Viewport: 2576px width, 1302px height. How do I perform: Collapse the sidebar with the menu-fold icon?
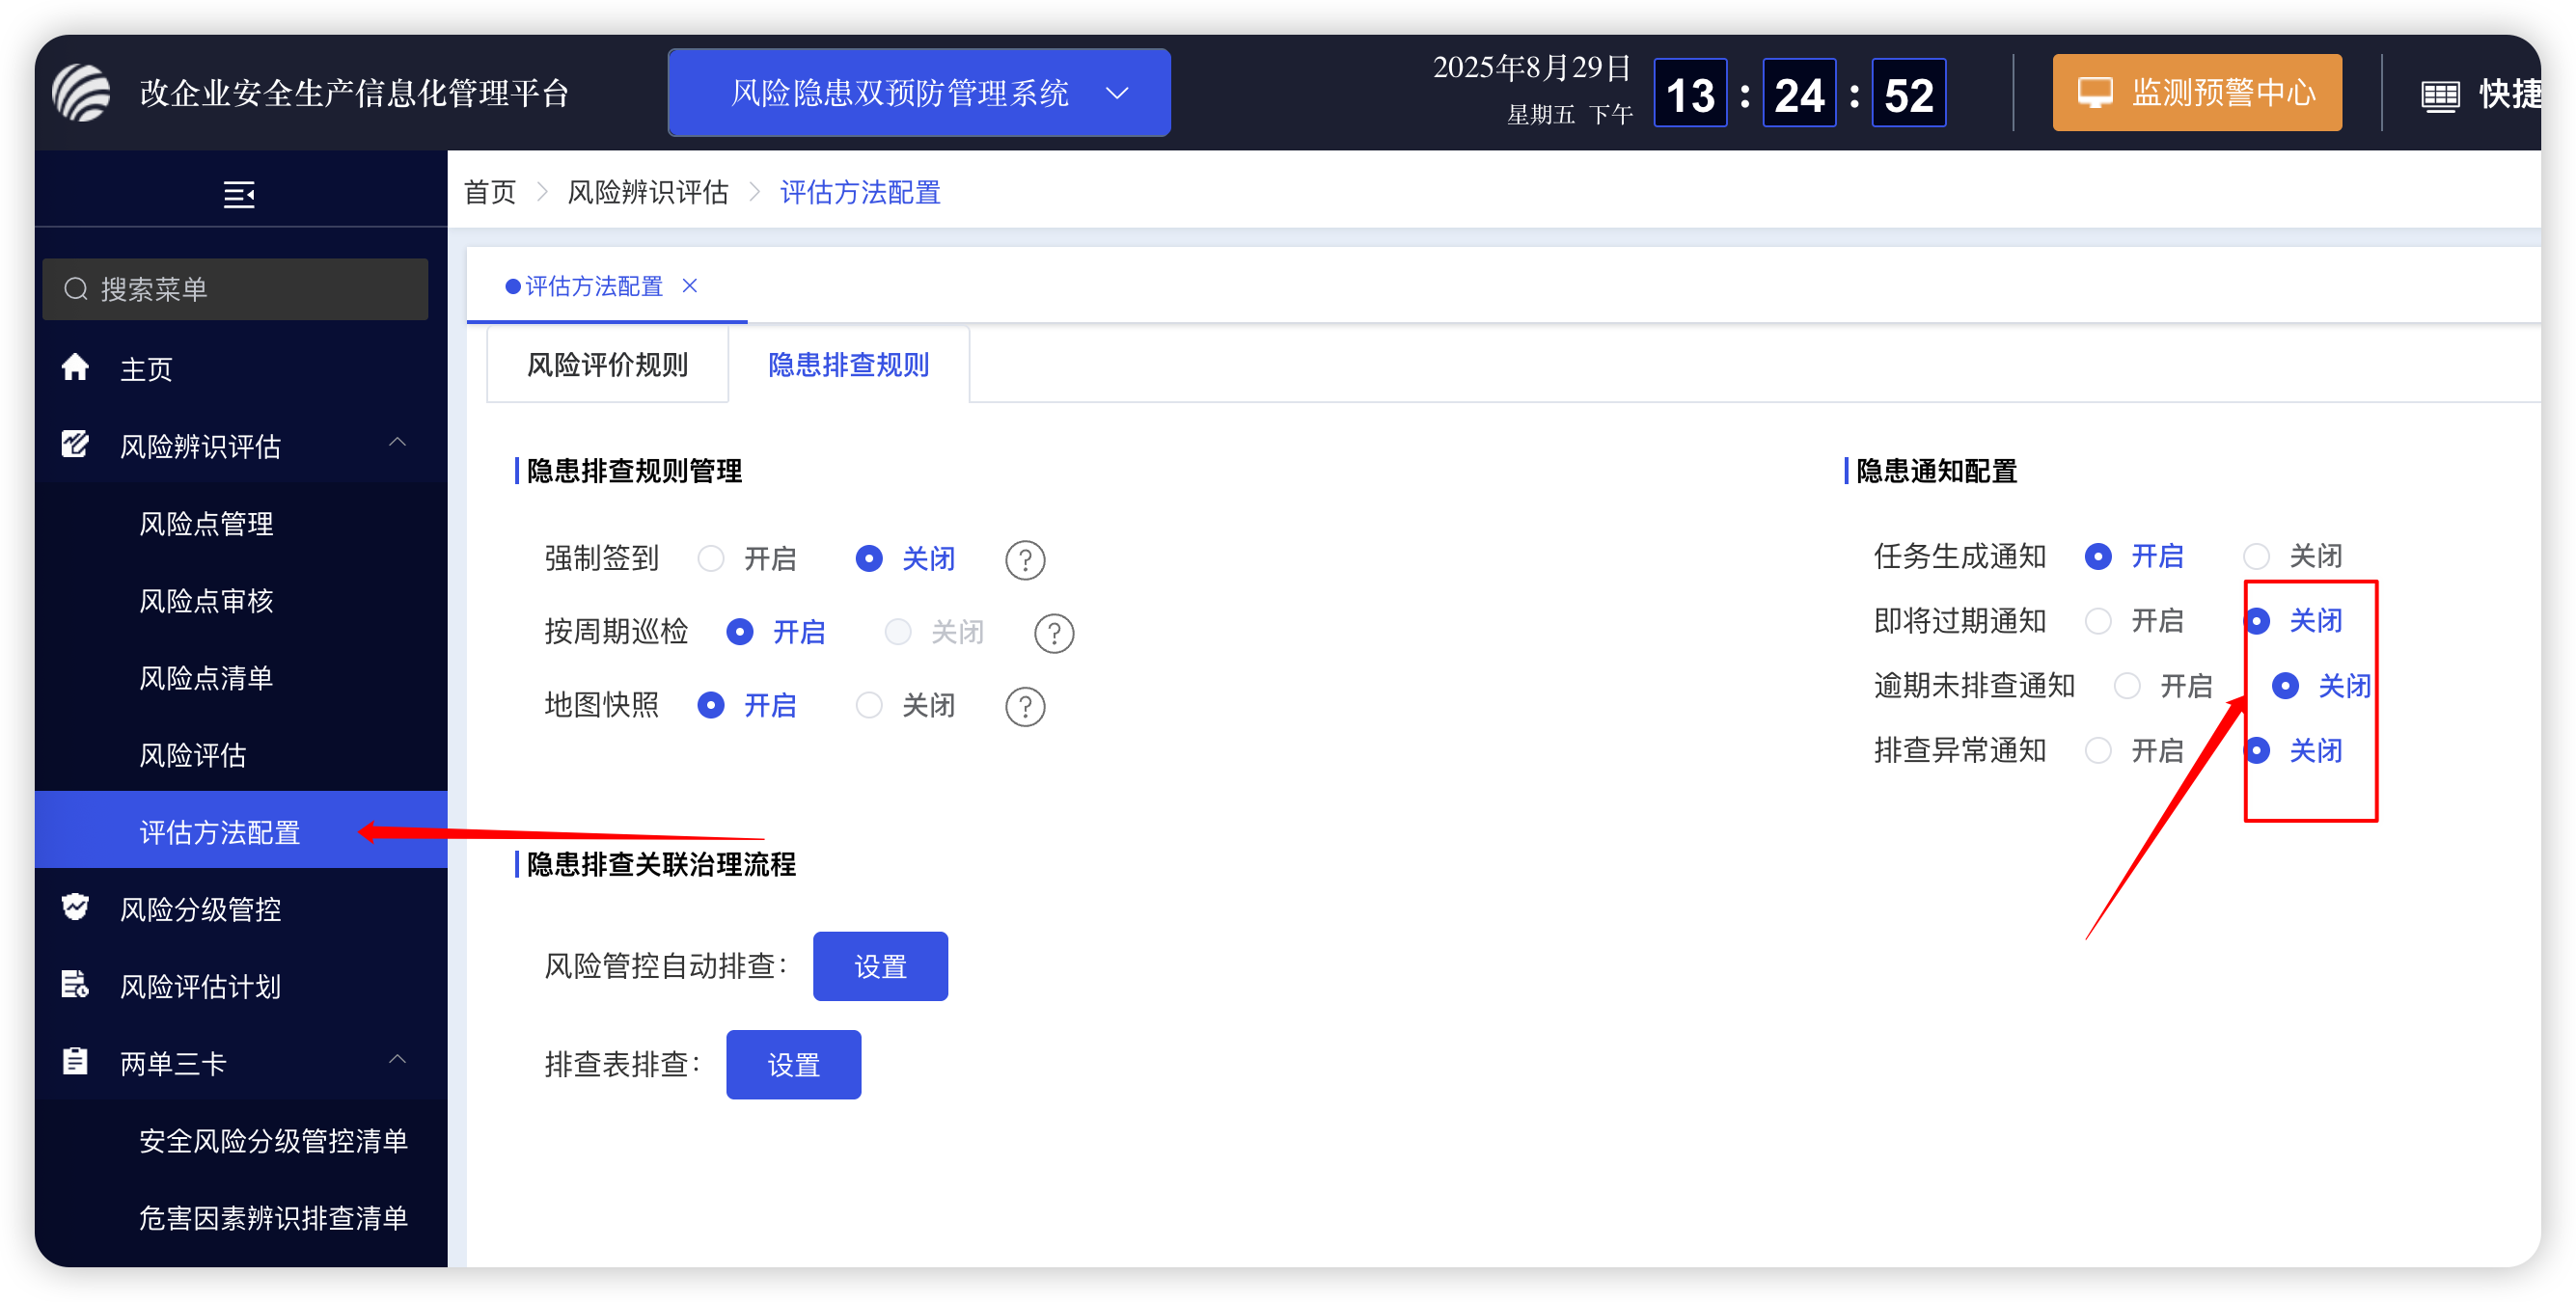tap(239, 194)
